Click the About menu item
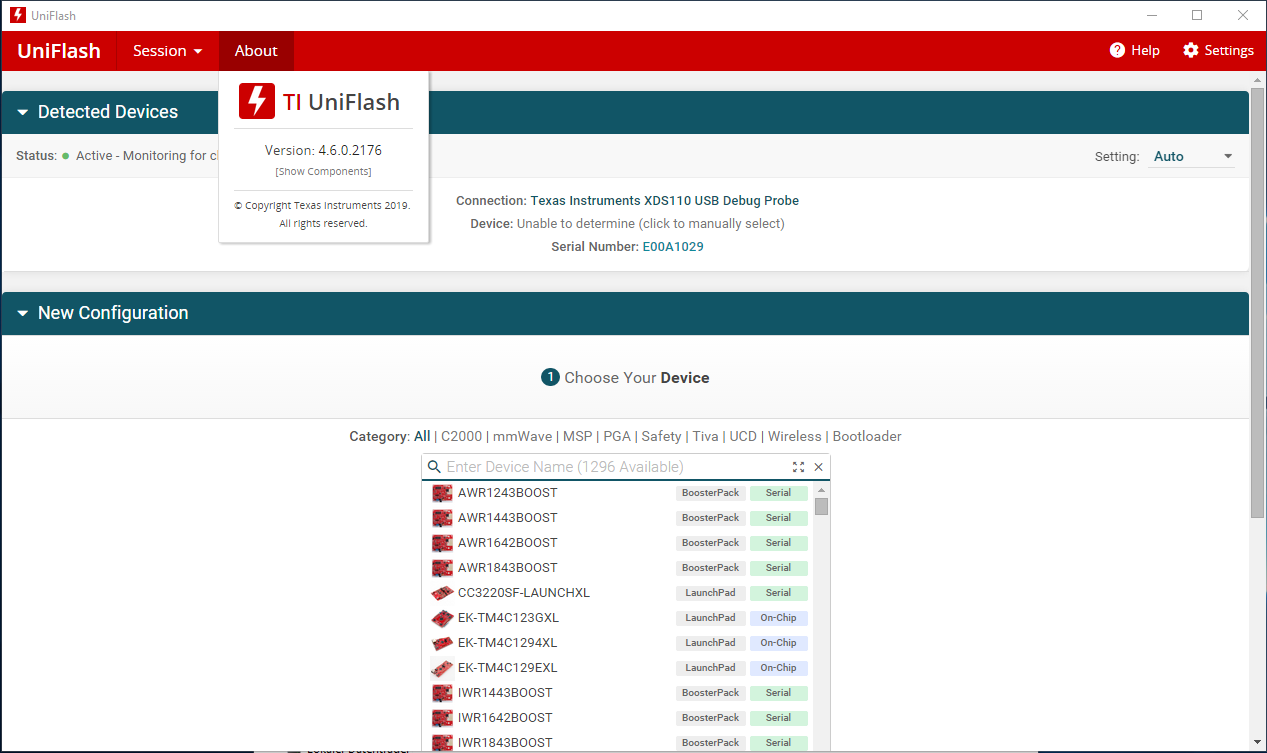This screenshot has height=753, width=1267. (x=256, y=50)
